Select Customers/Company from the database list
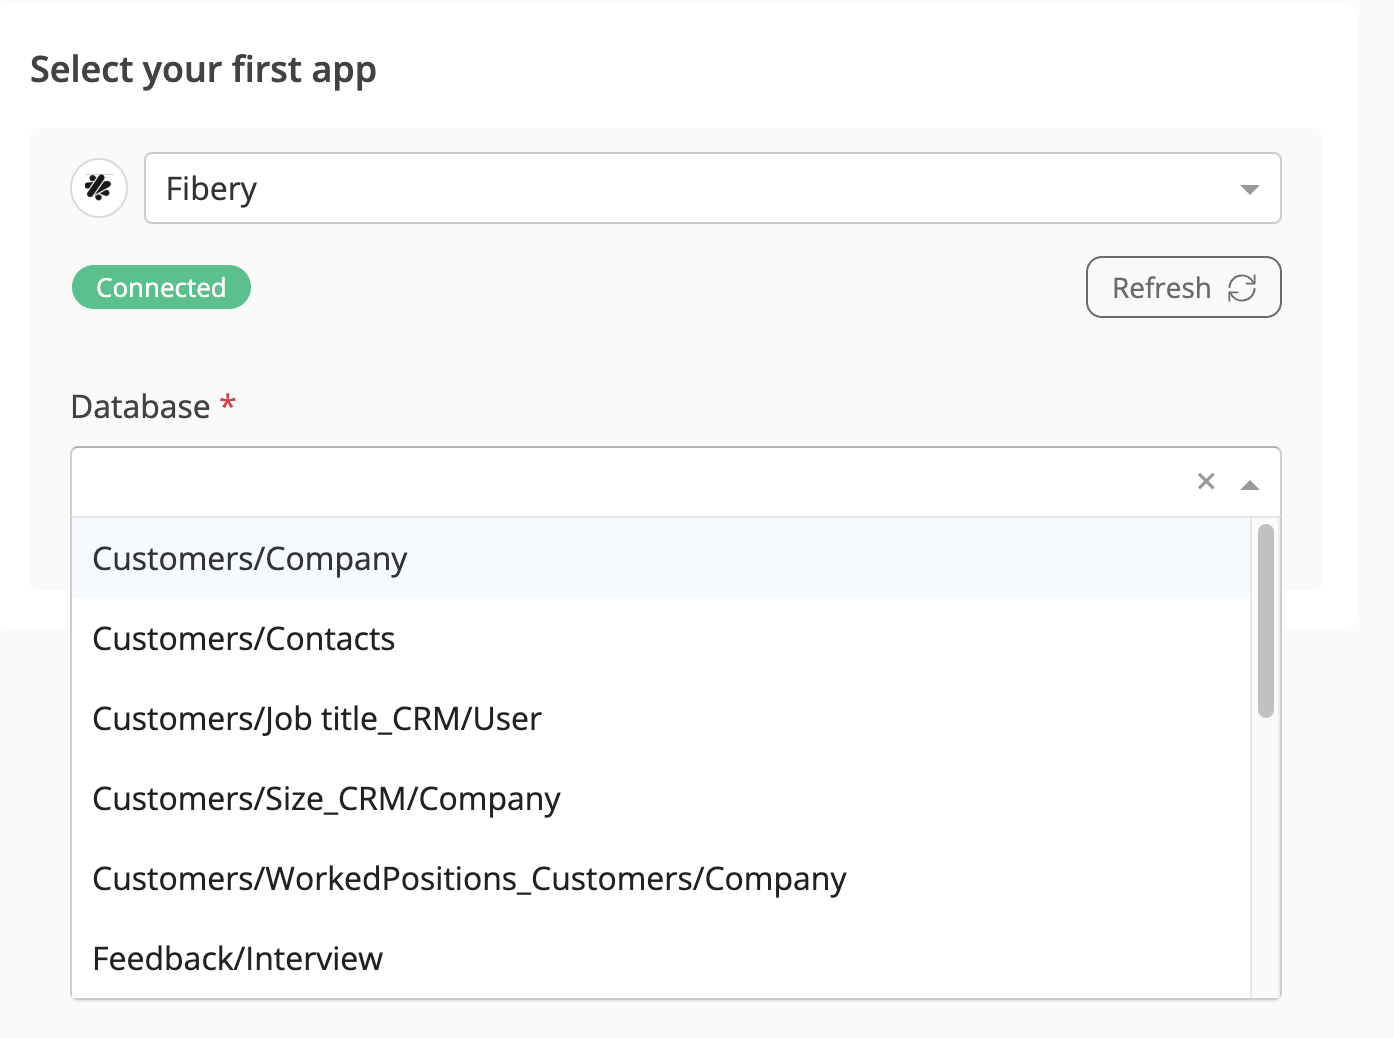The width and height of the screenshot is (1394, 1038). click(661, 558)
